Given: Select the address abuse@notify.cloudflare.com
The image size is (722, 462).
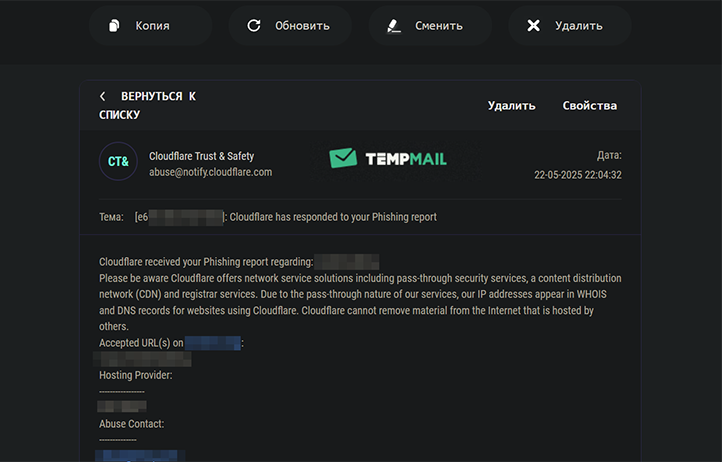Looking at the screenshot, I should click(x=210, y=172).
